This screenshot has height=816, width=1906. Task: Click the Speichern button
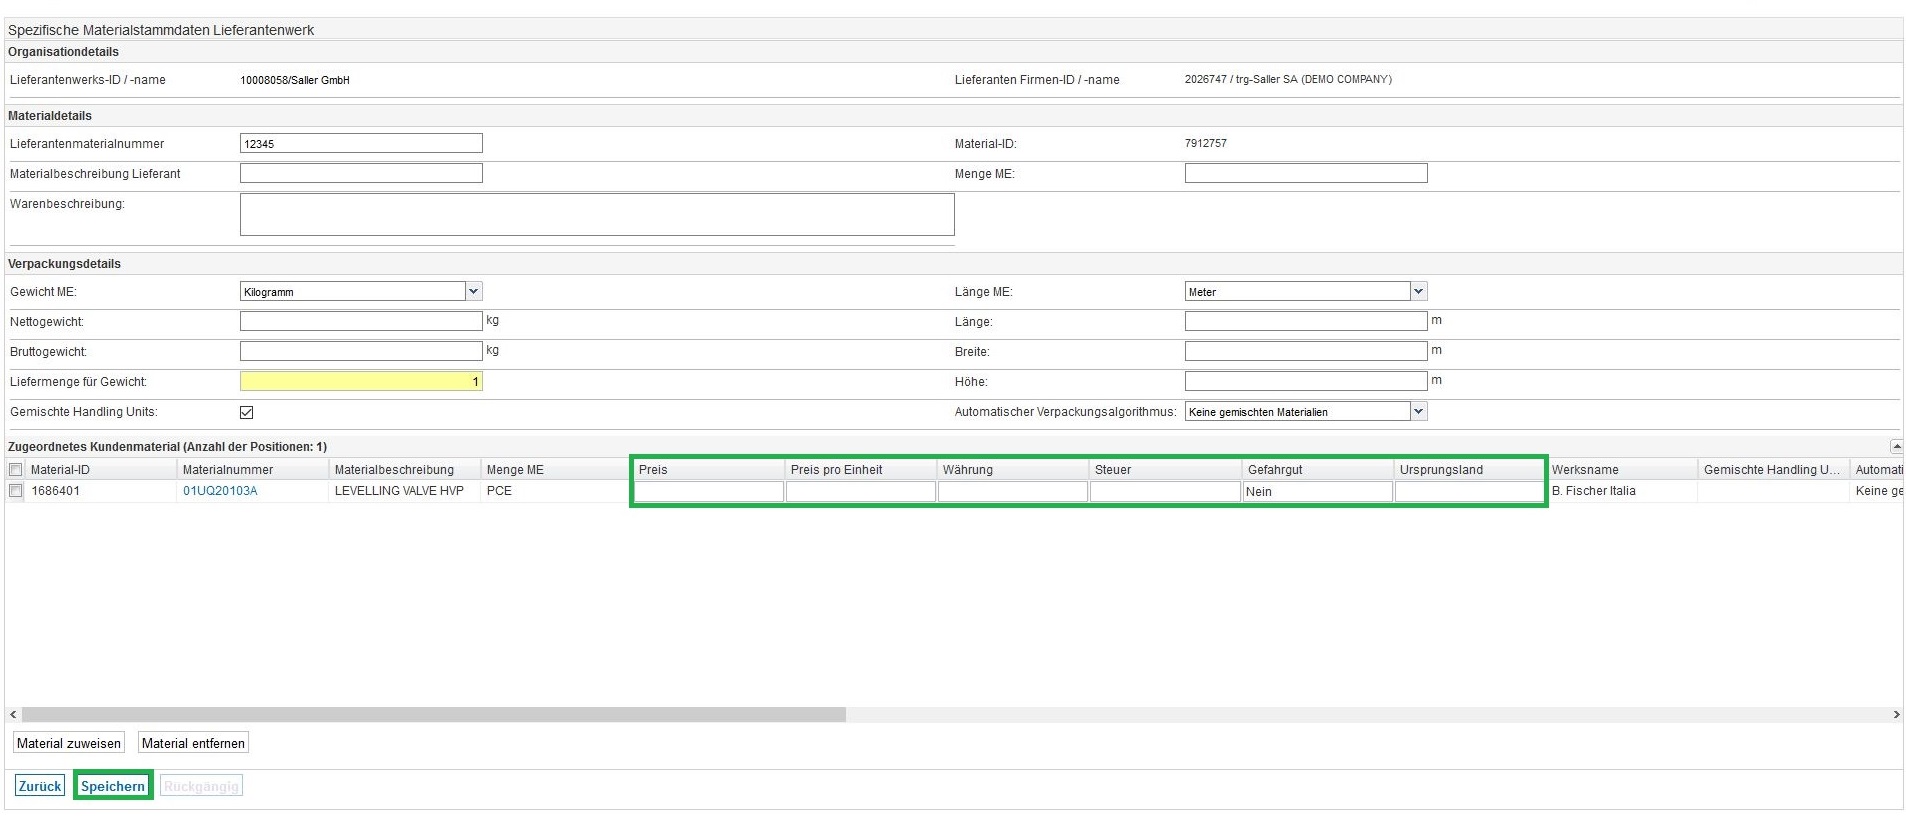pyautogui.click(x=113, y=786)
